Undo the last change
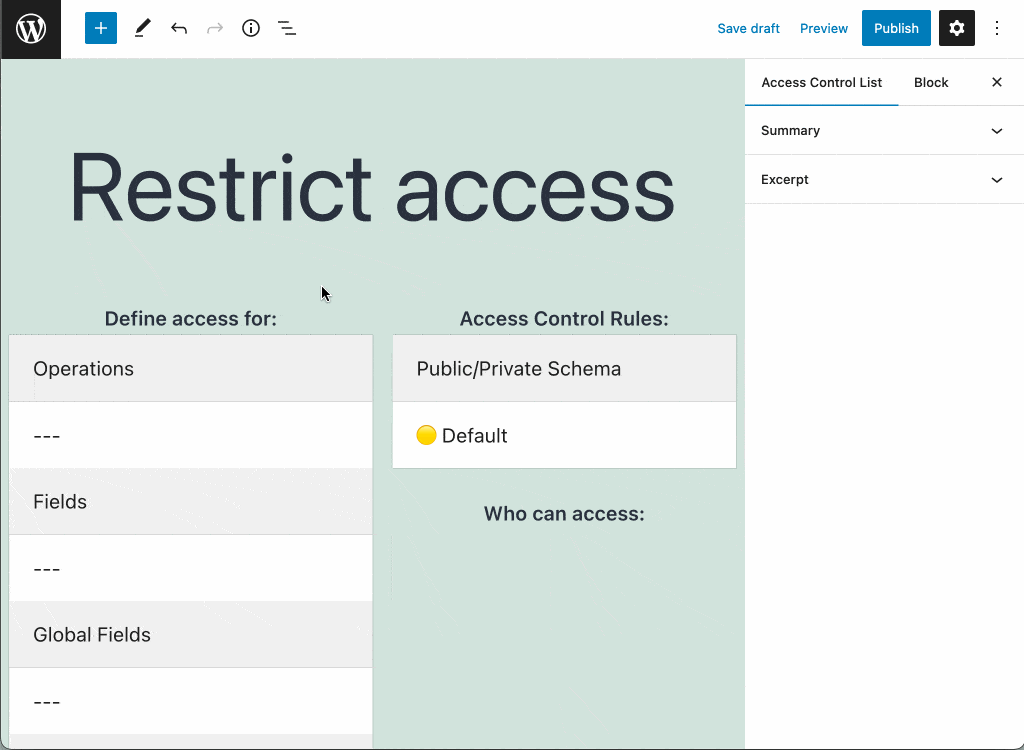The image size is (1024, 750). click(x=179, y=28)
